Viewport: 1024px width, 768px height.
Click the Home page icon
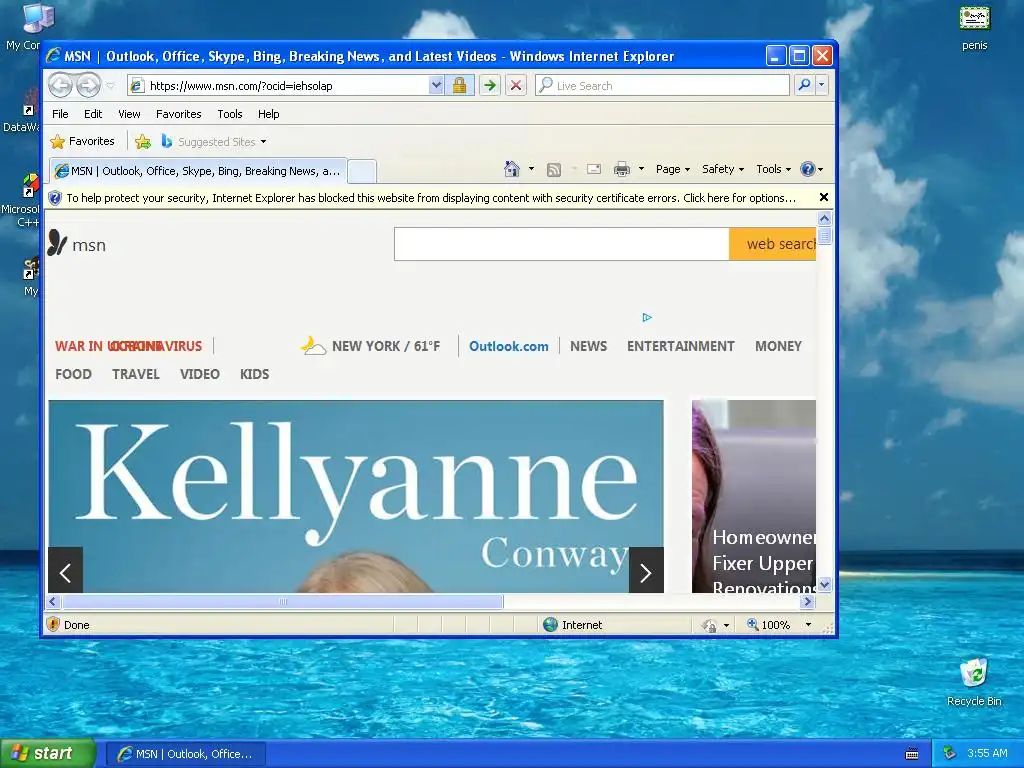click(x=511, y=169)
